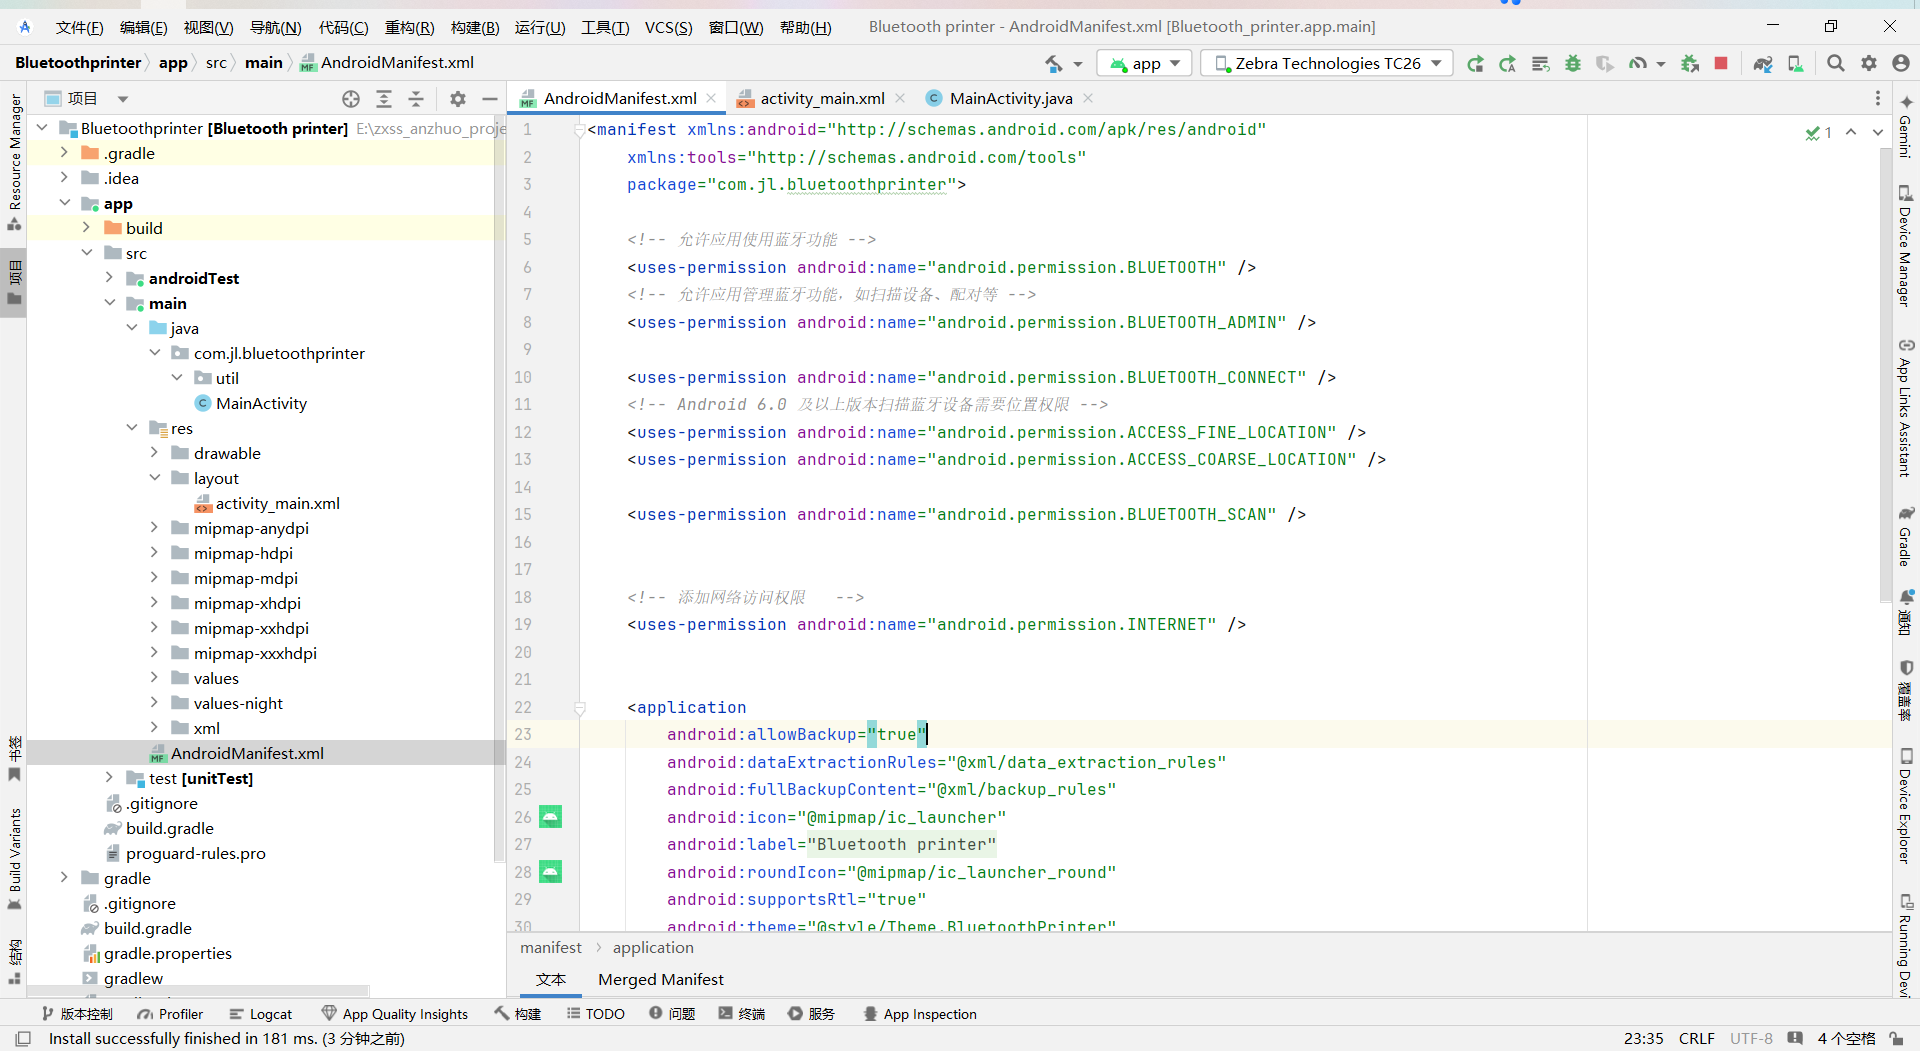1920x1051 pixels.
Task: Click the user account avatar icon
Action: click(1901, 63)
